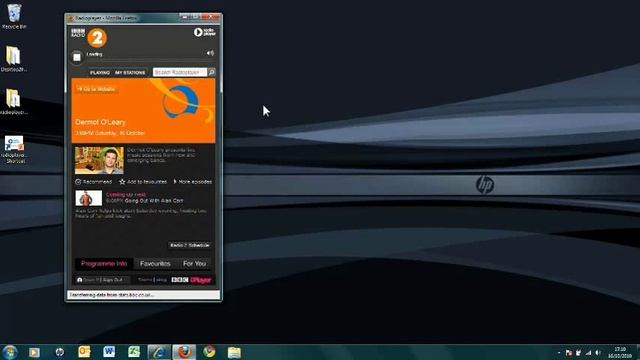640x360 pixels.
Task: Click the Go to Website link
Action: (96, 89)
